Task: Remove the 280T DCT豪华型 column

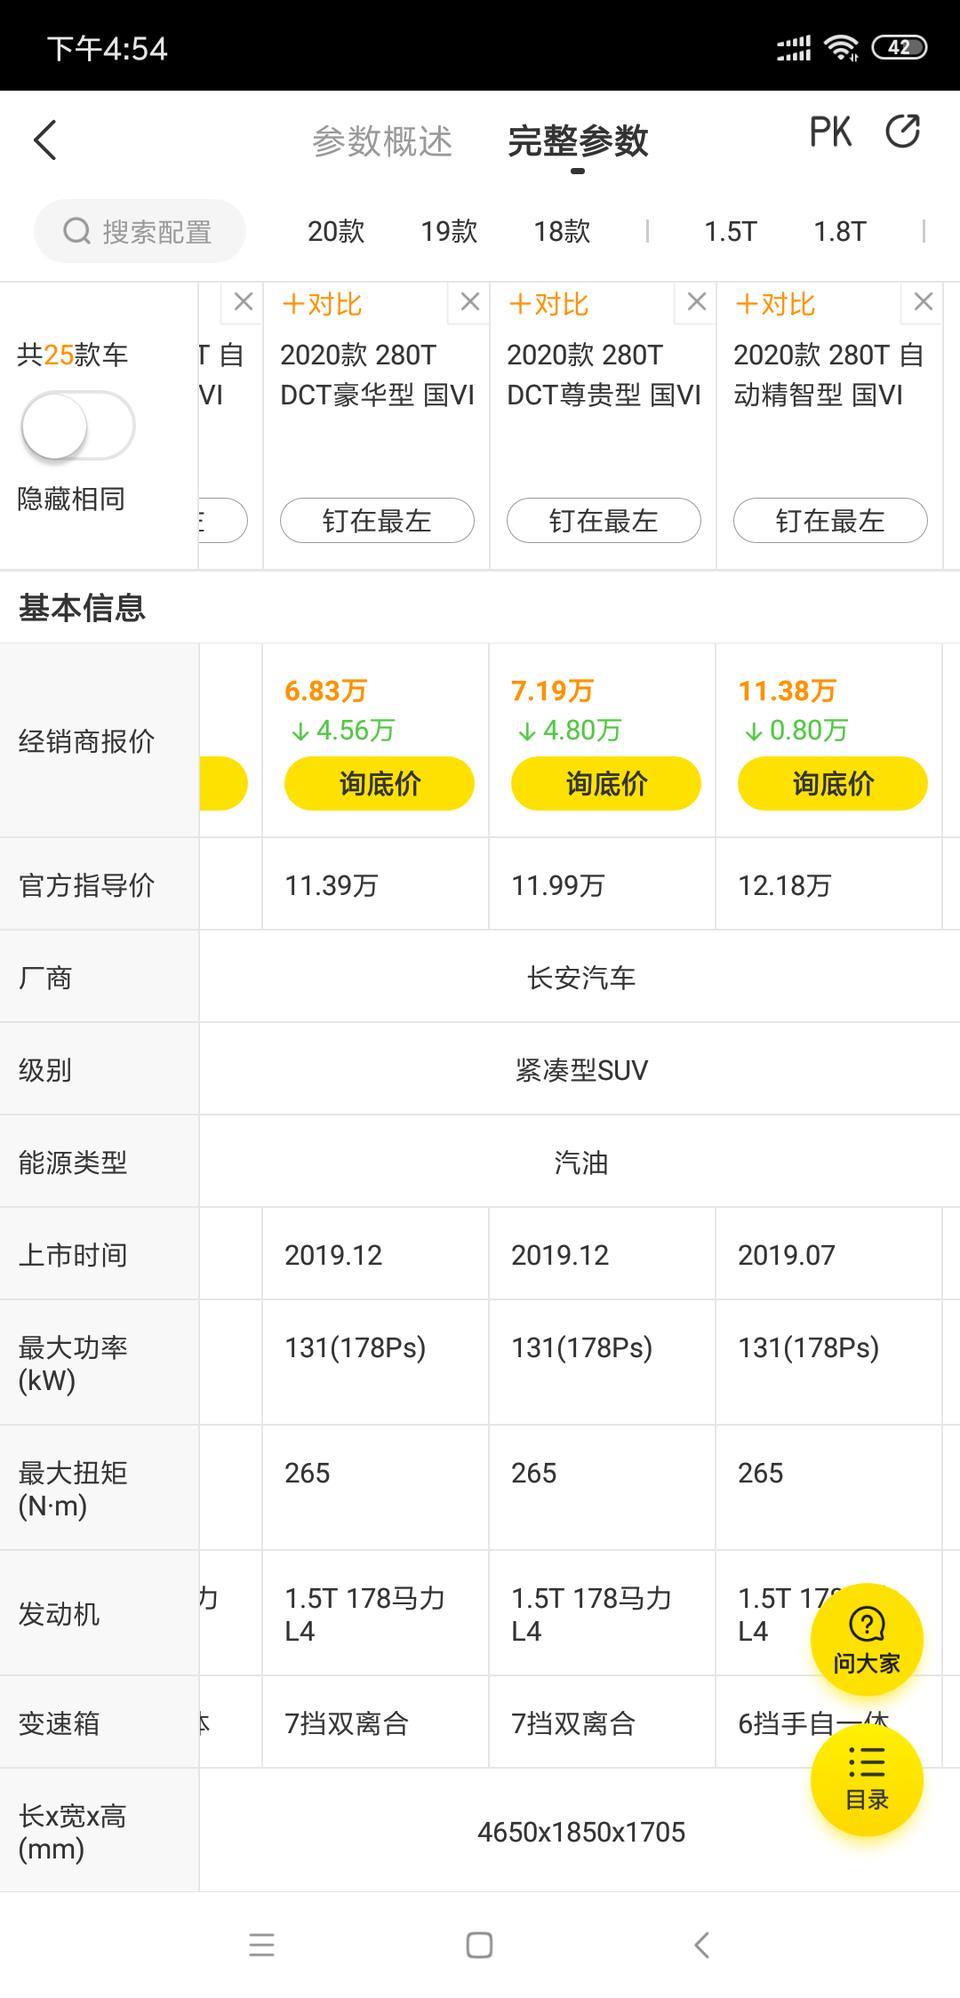Action: pyautogui.click(x=470, y=302)
